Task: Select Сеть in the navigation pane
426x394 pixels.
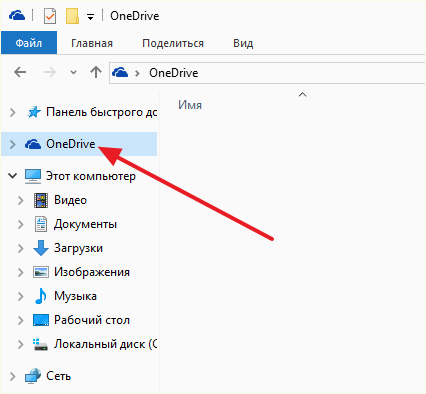Action: click(58, 376)
